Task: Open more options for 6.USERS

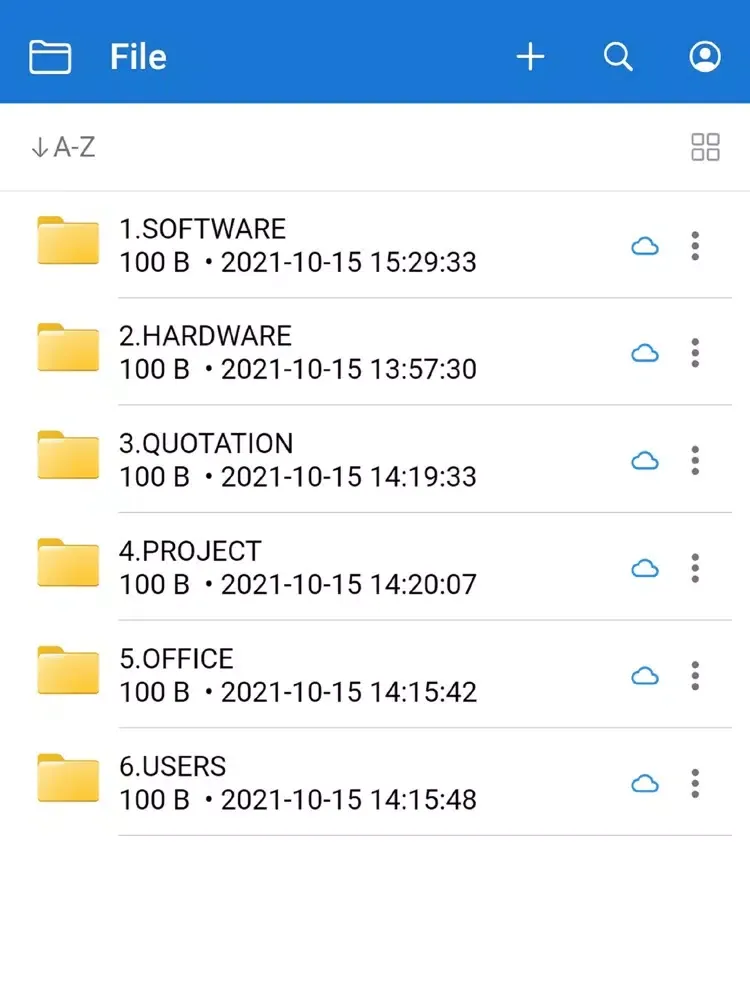Action: [x=695, y=783]
